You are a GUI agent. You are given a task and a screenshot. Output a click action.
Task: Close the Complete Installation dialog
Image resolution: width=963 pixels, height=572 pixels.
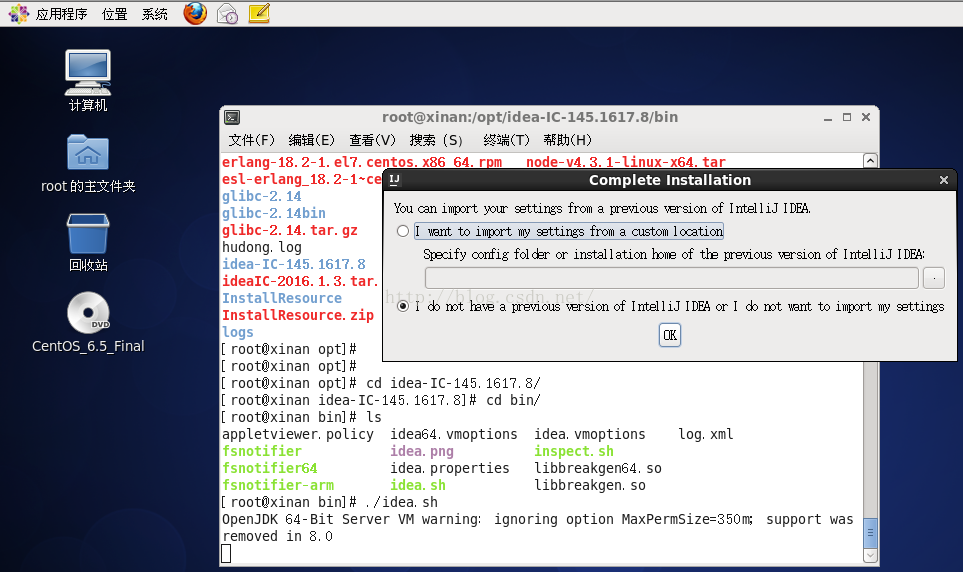click(944, 180)
